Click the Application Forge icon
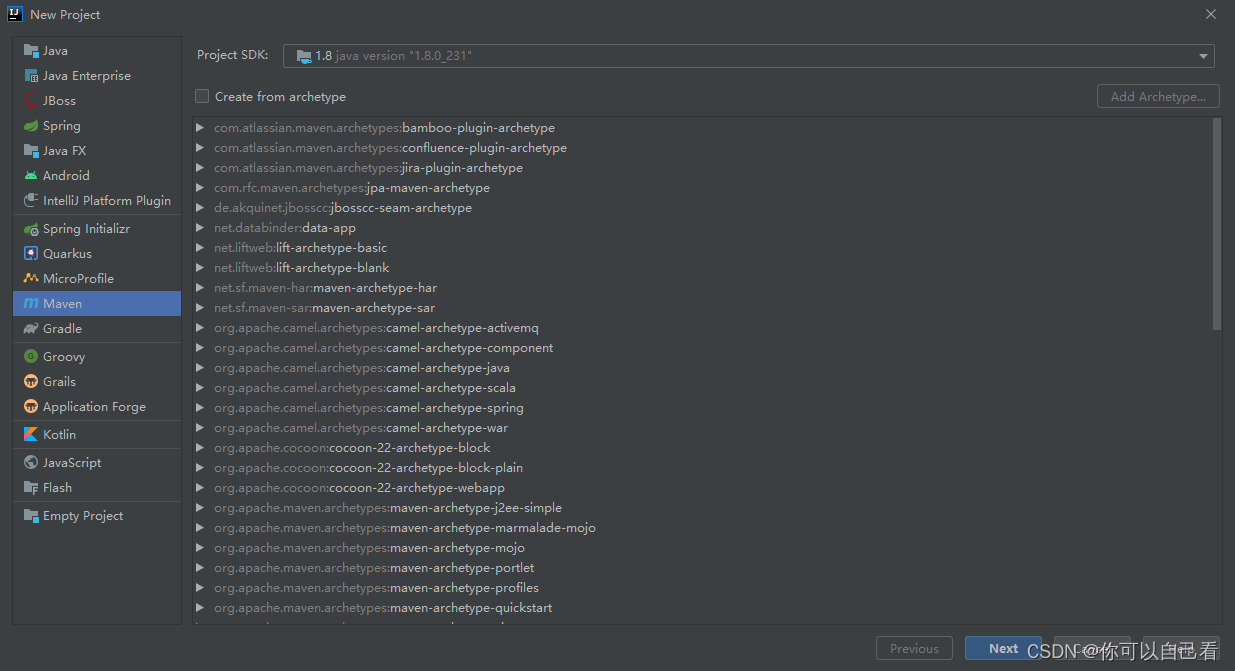Image resolution: width=1235 pixels, height=671 pixels. [31, 407]
